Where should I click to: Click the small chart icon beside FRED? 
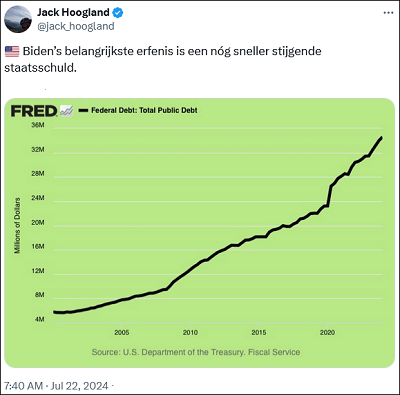(x=66, y=111)
